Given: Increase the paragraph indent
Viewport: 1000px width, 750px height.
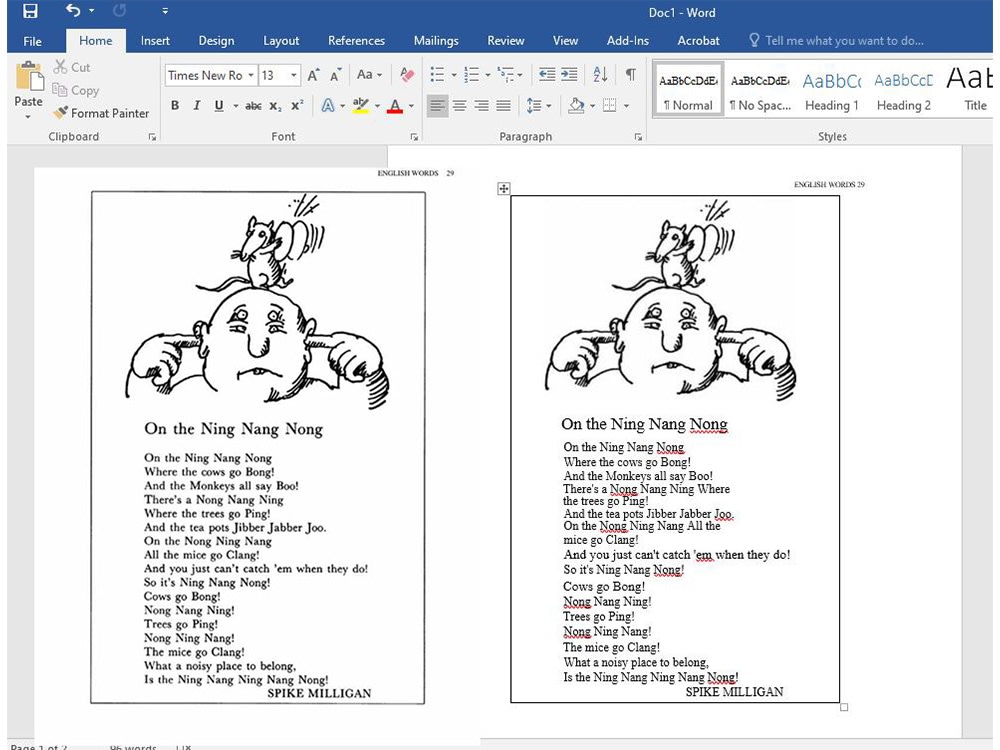Looking at the screenshot, I should (569, 75).
